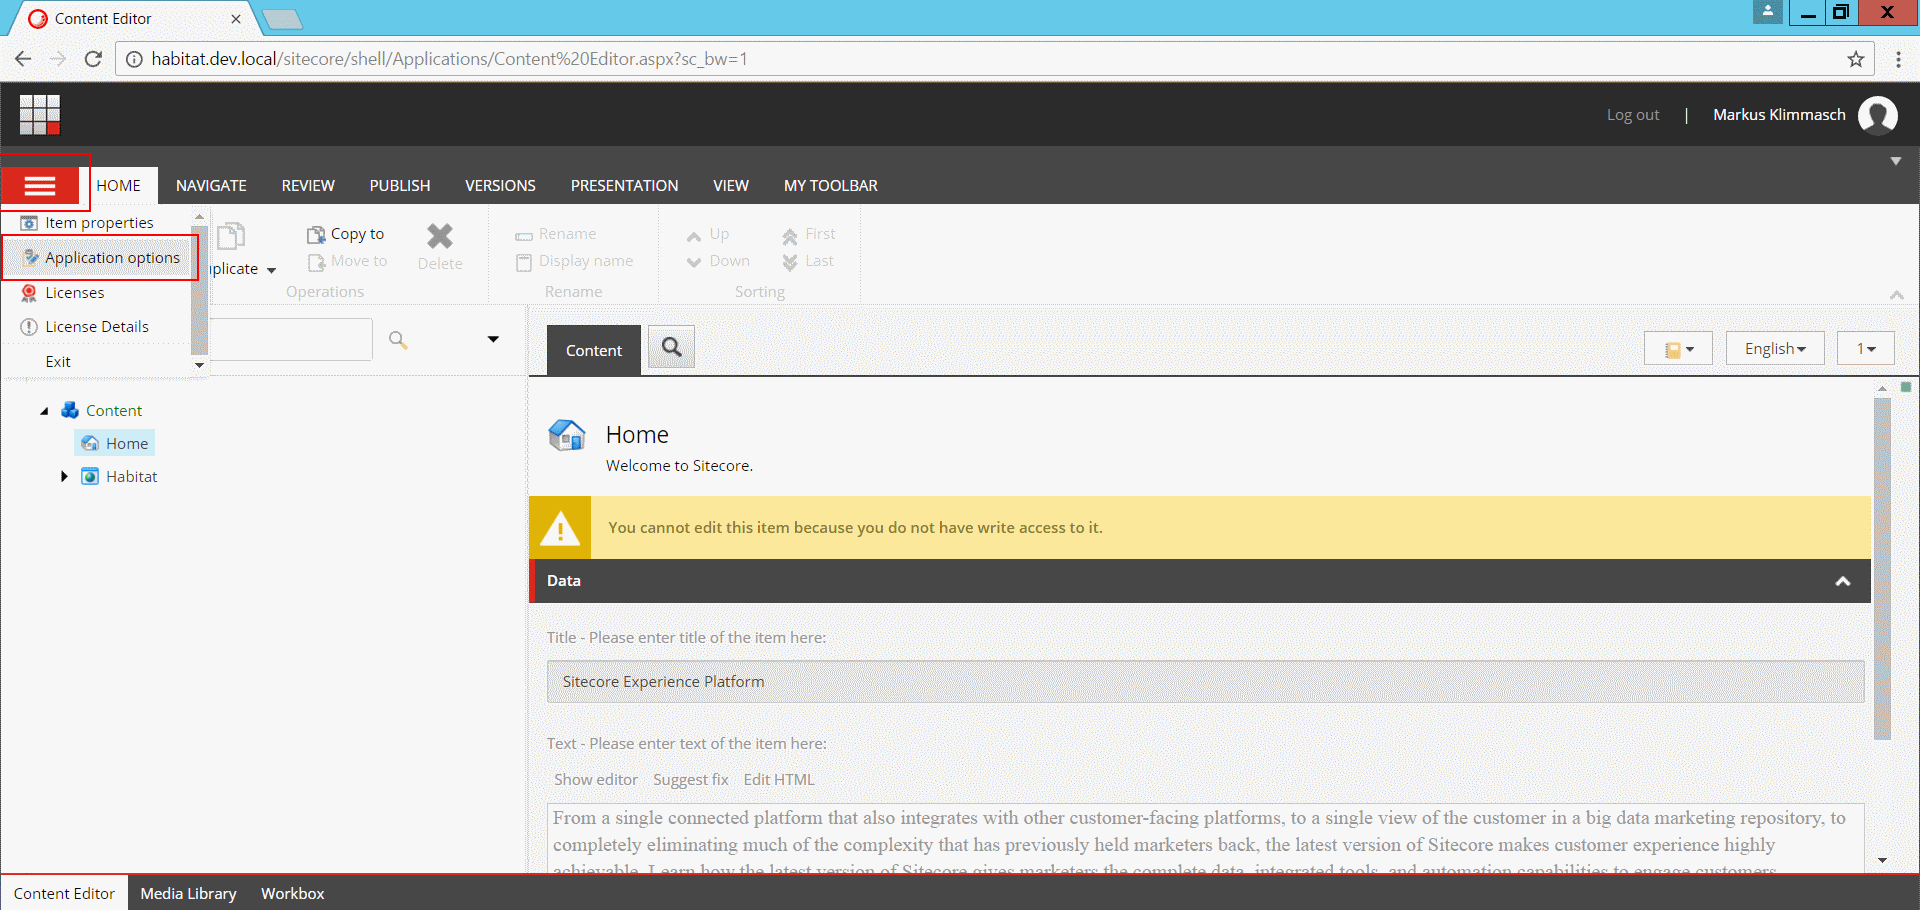This screenshot has height=910, width=1920.
Task: Open the Media Library tab at bottom
Action: (x=188, y=893)
